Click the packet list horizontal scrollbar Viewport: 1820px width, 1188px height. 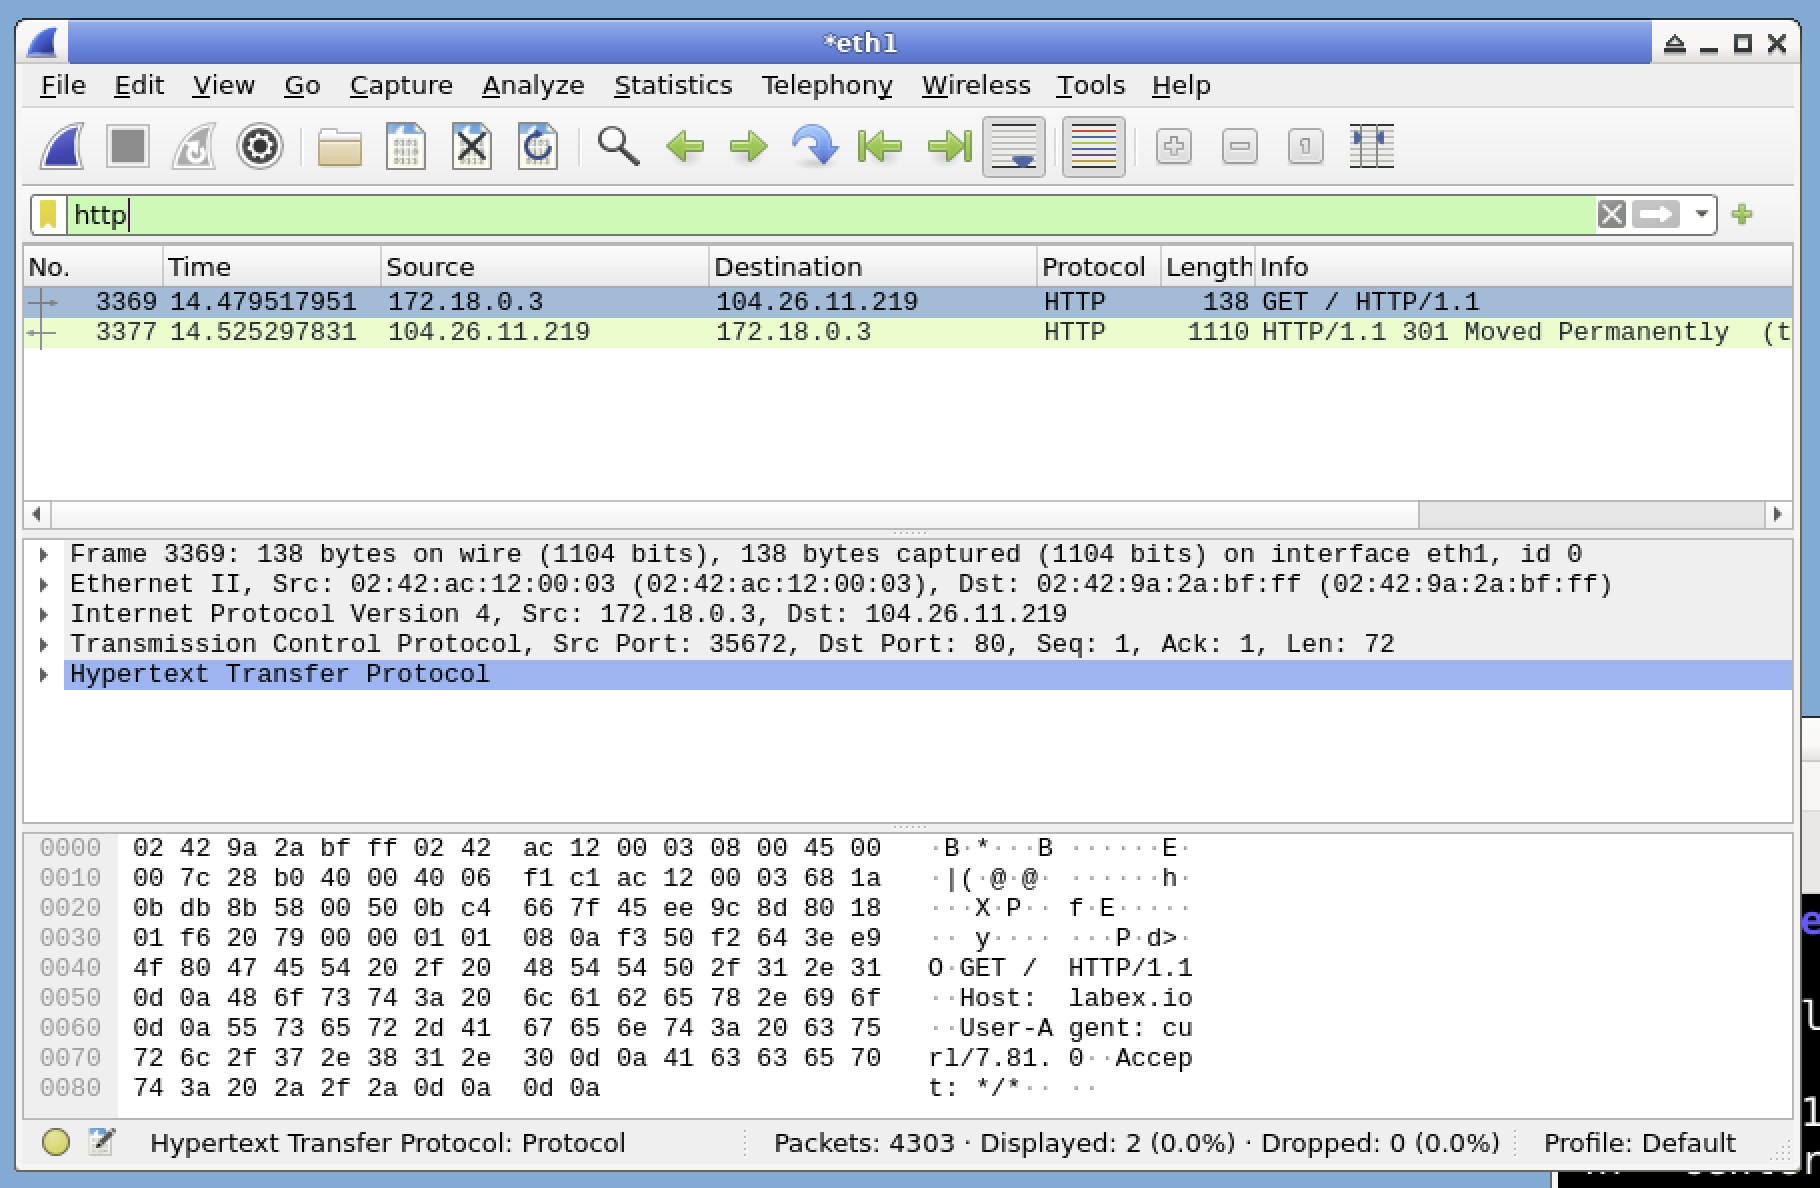coord(735,514)
